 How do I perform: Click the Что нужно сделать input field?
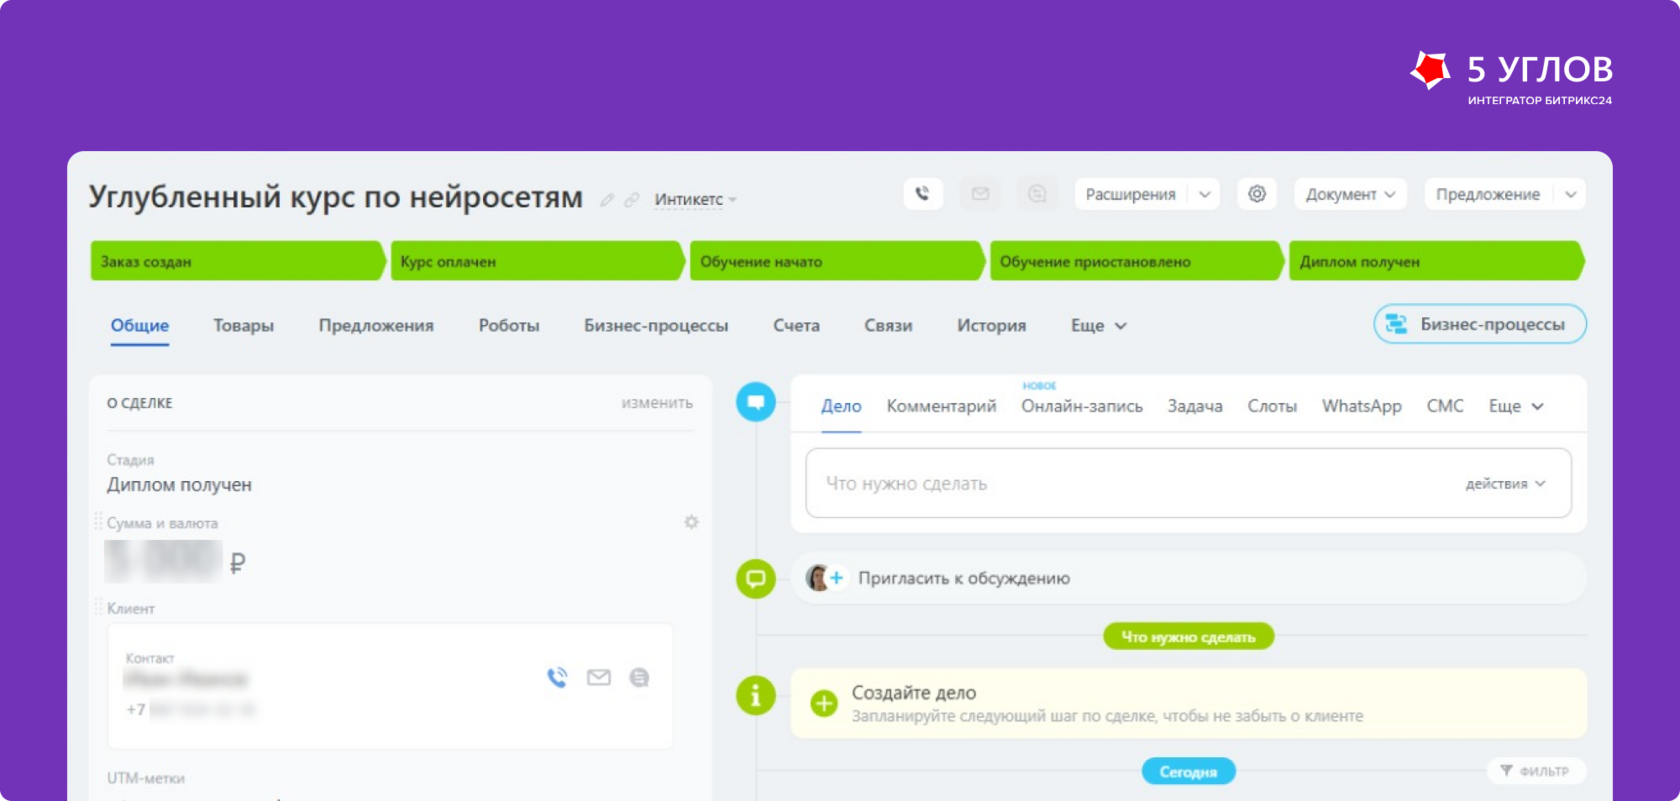click(1189, 483)
